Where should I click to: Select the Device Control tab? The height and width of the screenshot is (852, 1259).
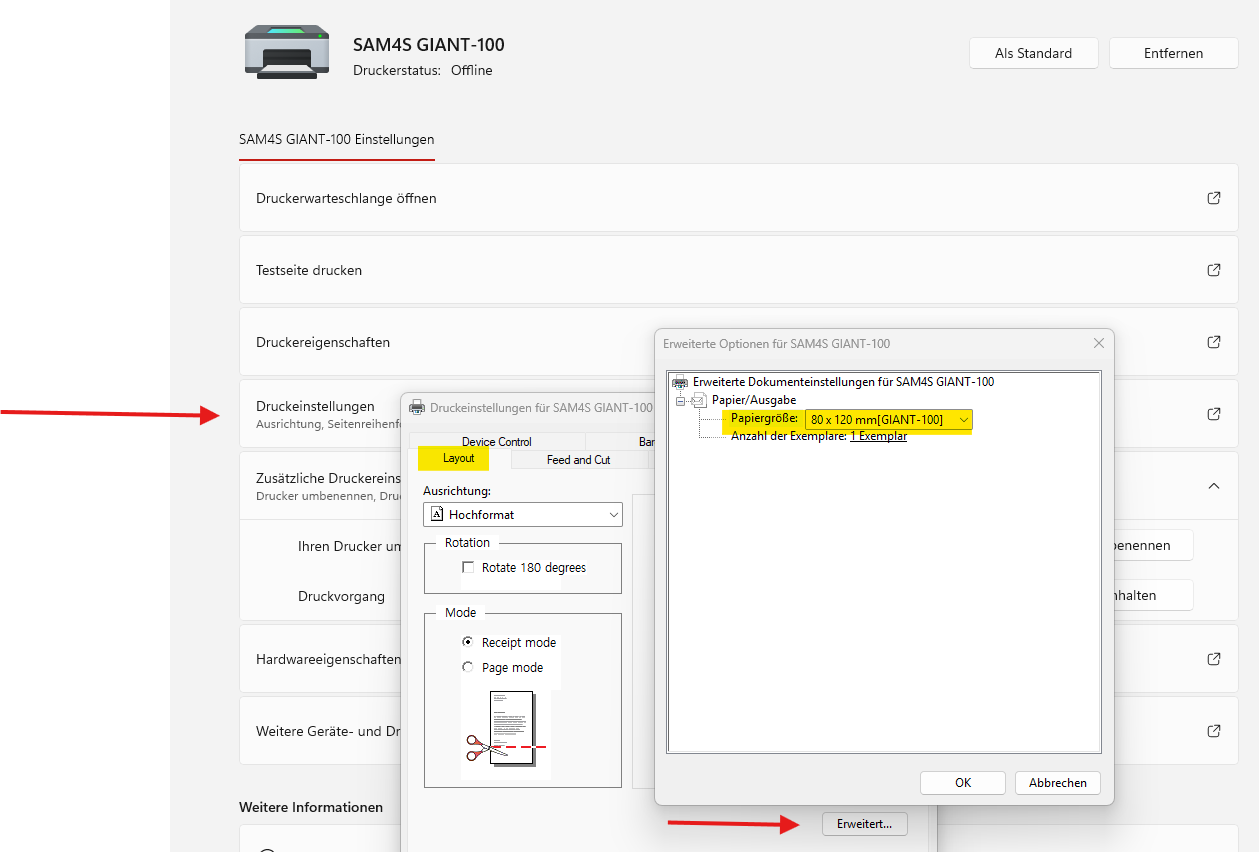497,442
